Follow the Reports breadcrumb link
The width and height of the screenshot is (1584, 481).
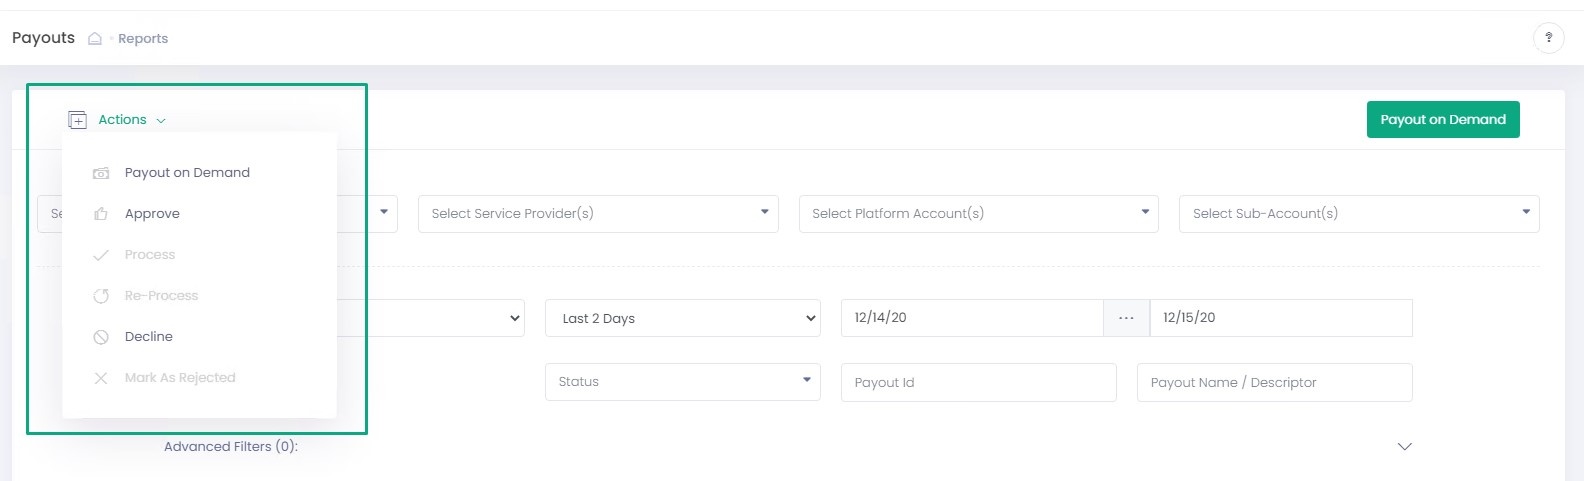point(143,39)
